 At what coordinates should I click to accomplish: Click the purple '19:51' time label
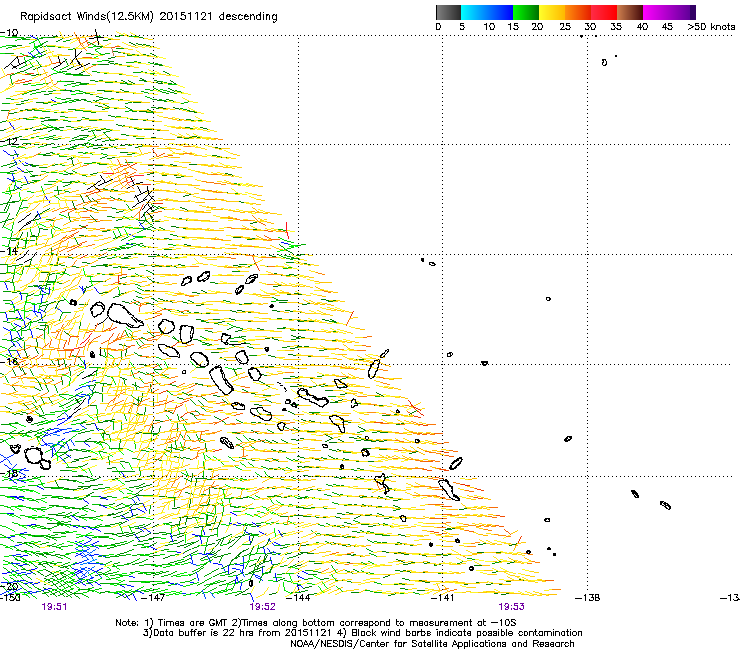pos(54,607)
